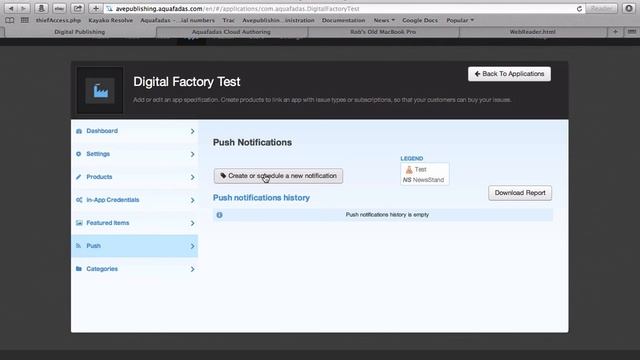Click 'Push notifications history is empty' message

tap(387, 215)
